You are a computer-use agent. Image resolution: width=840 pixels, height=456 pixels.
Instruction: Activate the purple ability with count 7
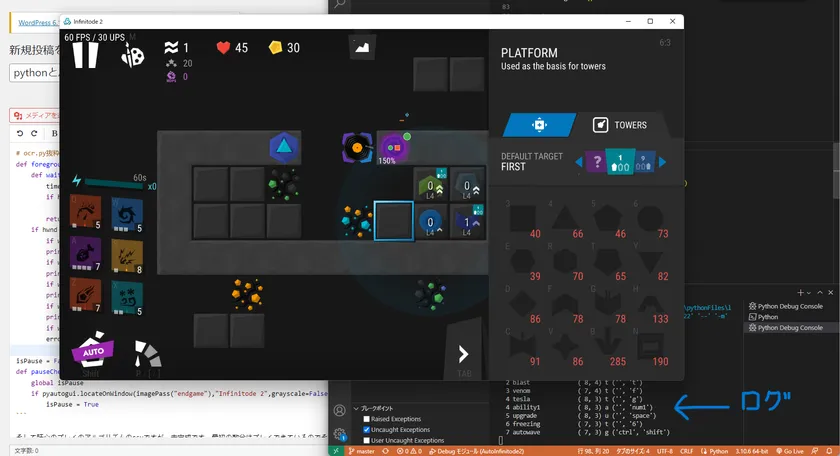86,253
